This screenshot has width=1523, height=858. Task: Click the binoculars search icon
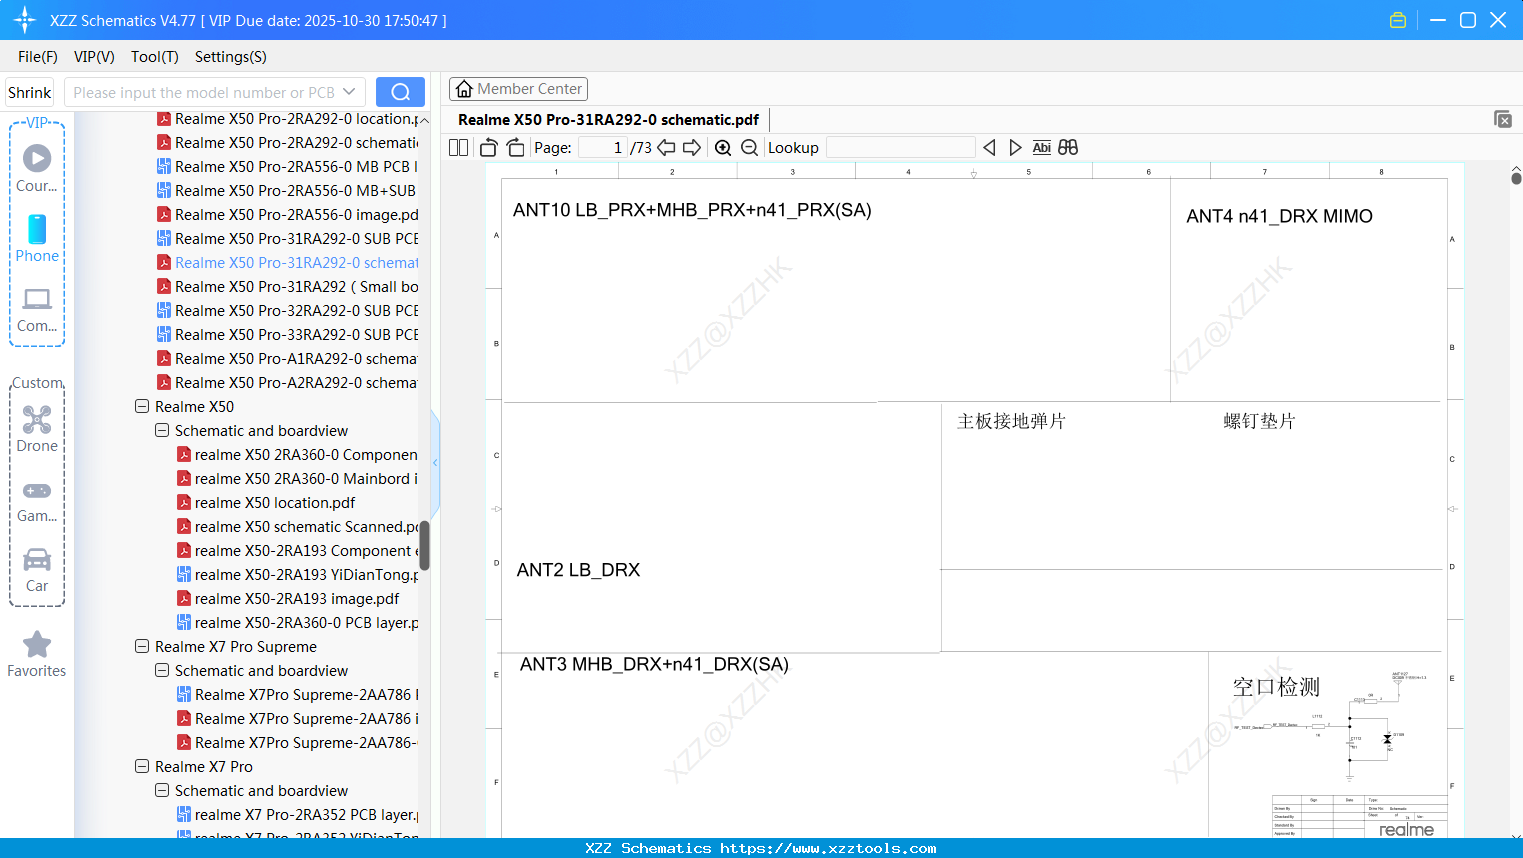(1068, 148)
